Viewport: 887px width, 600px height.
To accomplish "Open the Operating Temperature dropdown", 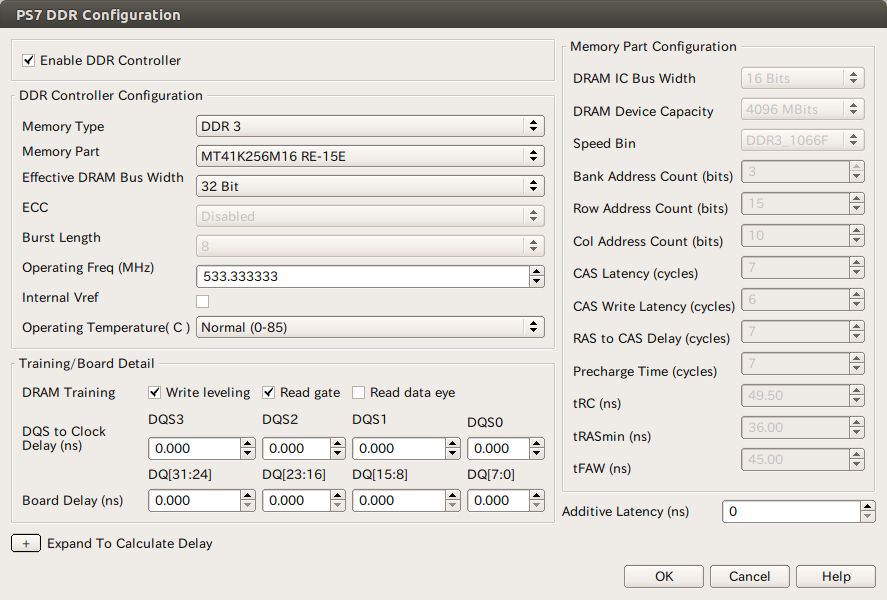I will [370, 327].
